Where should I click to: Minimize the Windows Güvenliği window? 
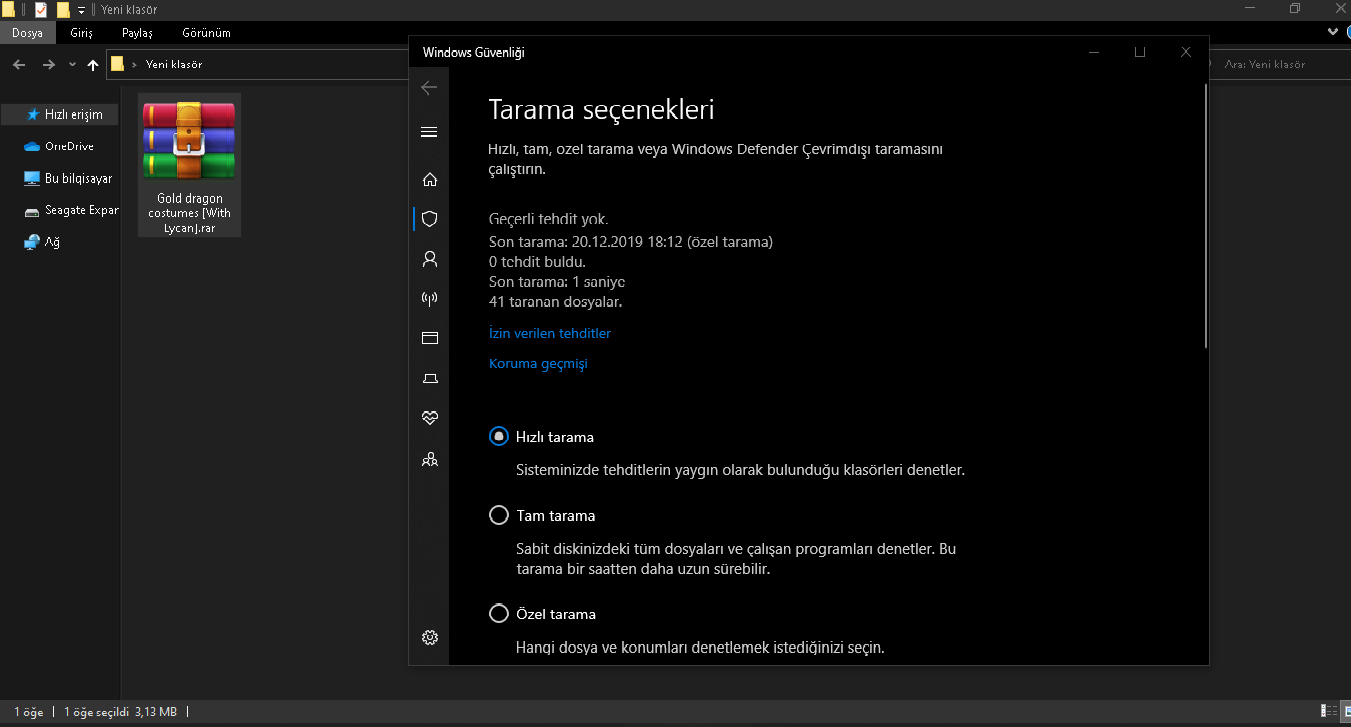coord(1094,52)
